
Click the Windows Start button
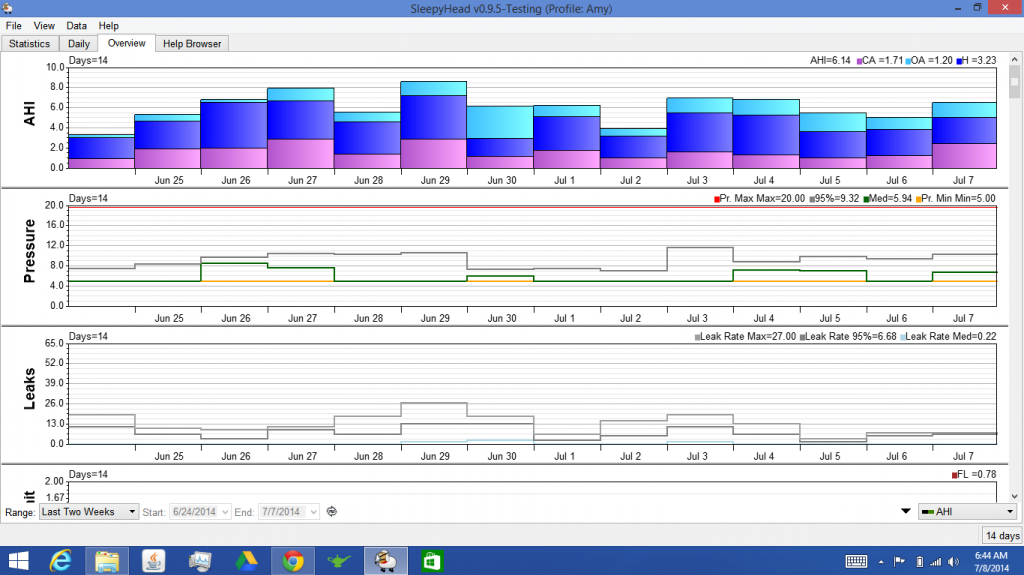[x=19, y=561]
